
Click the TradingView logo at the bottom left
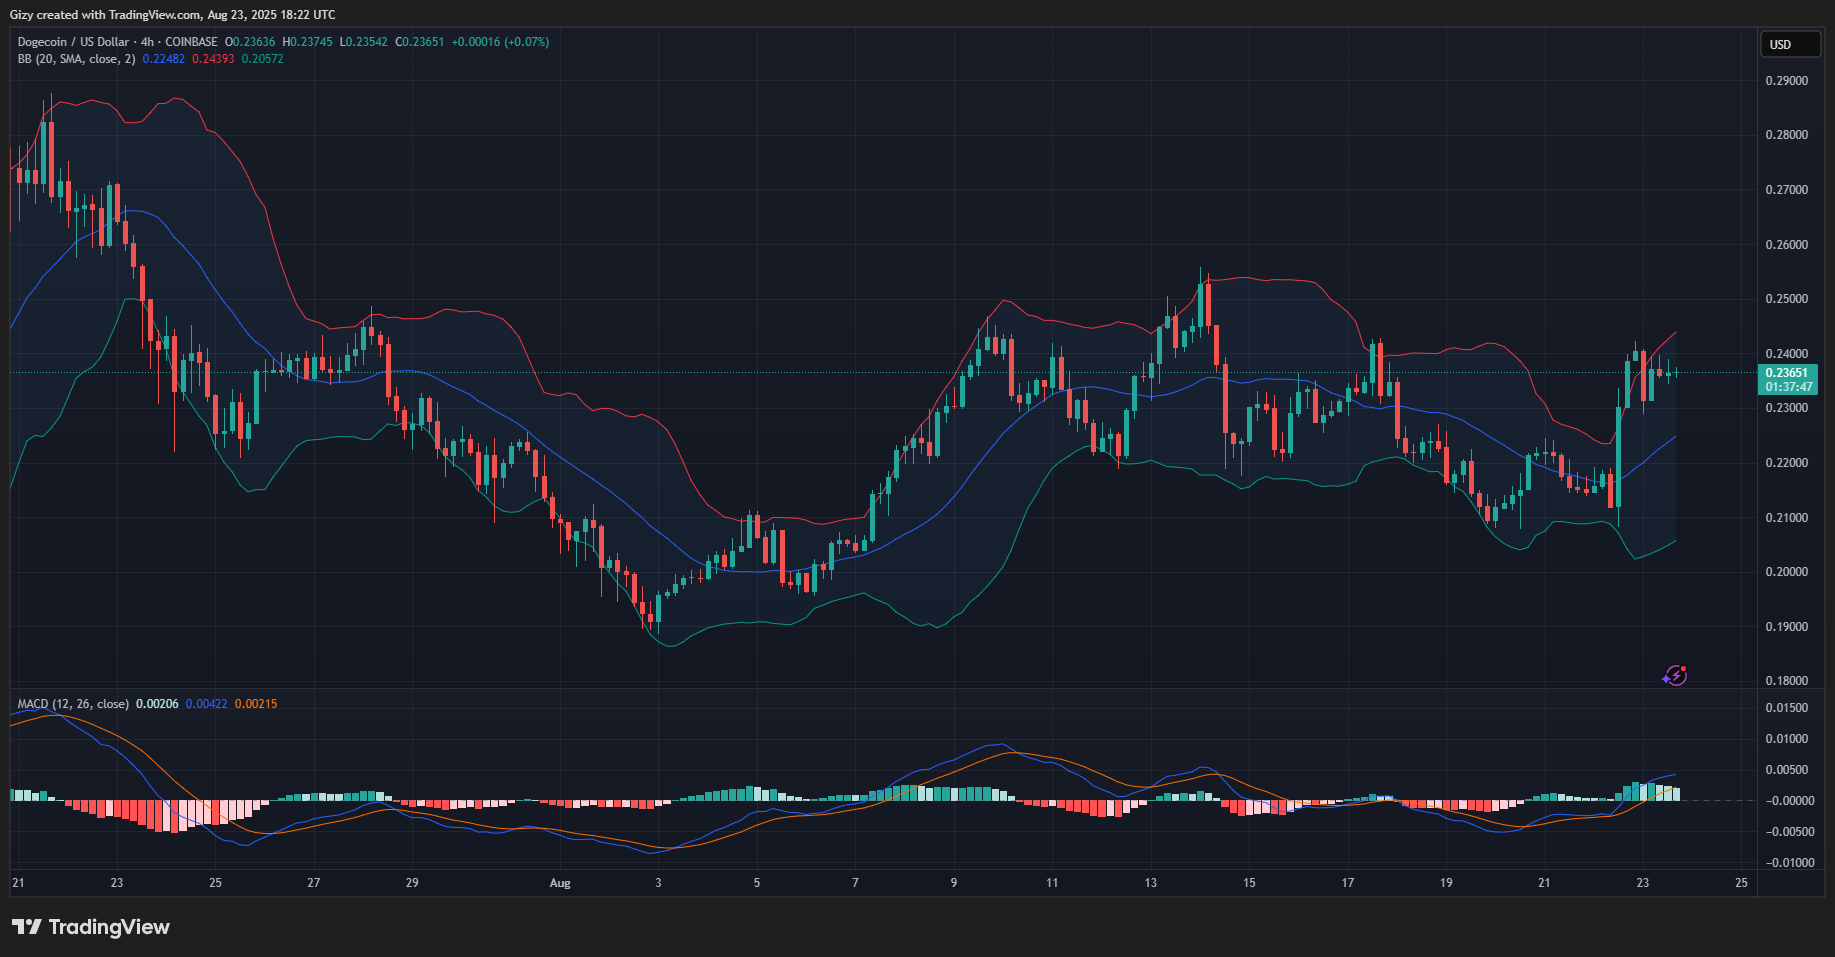click(x=91, y=927)
